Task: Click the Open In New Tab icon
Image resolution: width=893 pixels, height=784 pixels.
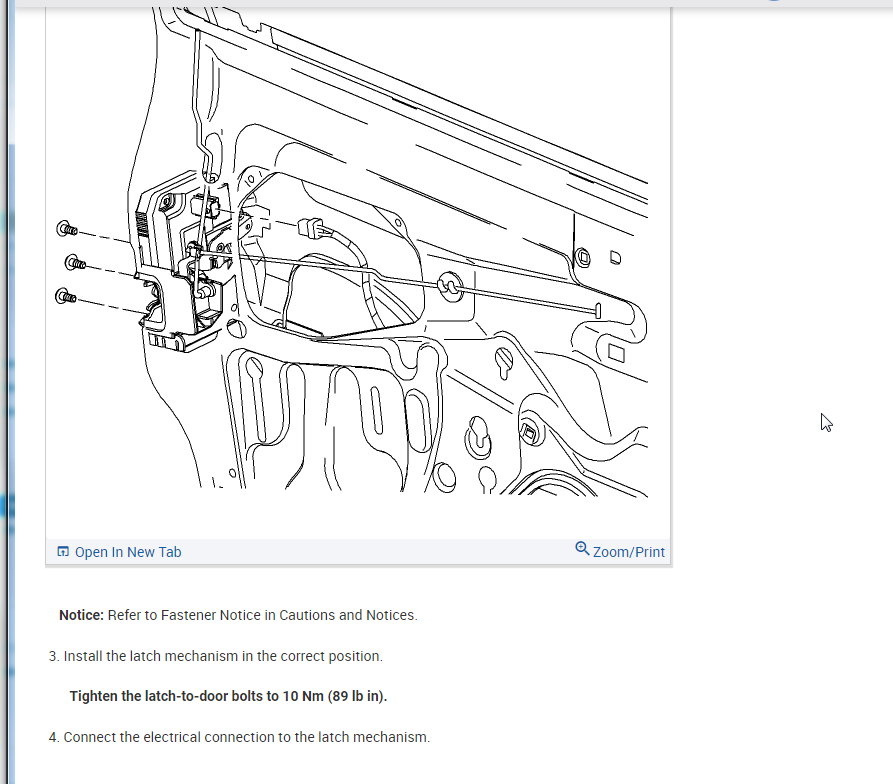Action: pyautogui.click(x=63, y=551)
